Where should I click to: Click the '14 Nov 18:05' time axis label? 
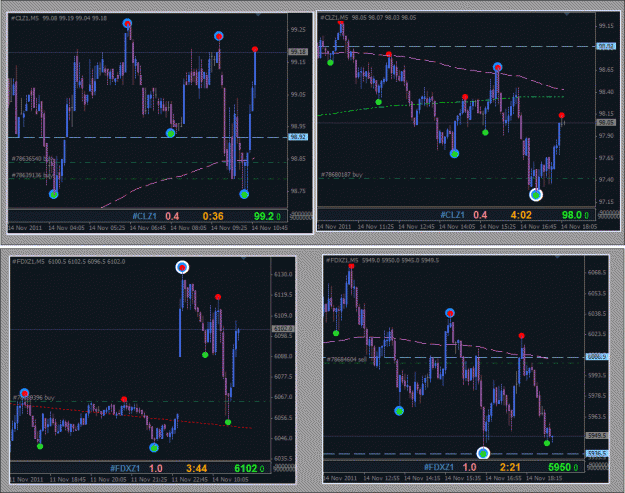(579, 226)
